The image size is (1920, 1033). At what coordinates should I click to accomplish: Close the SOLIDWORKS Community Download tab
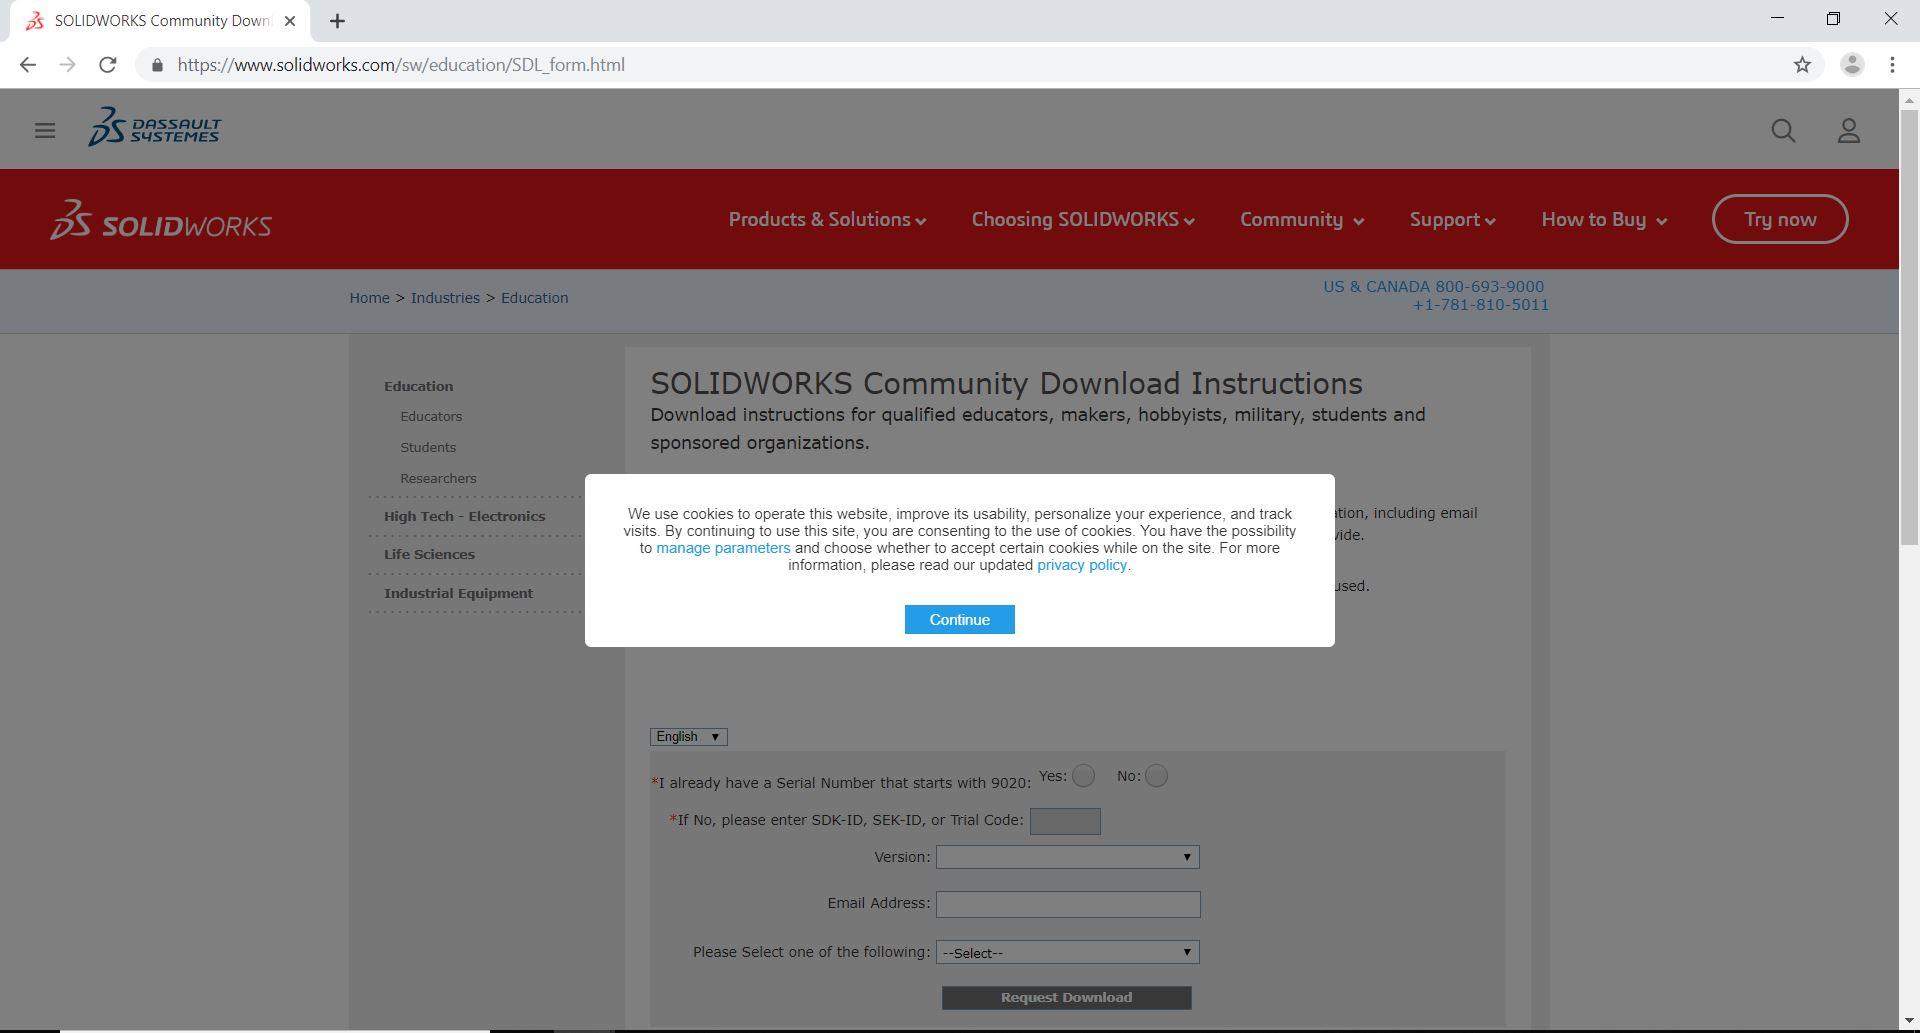290,21
